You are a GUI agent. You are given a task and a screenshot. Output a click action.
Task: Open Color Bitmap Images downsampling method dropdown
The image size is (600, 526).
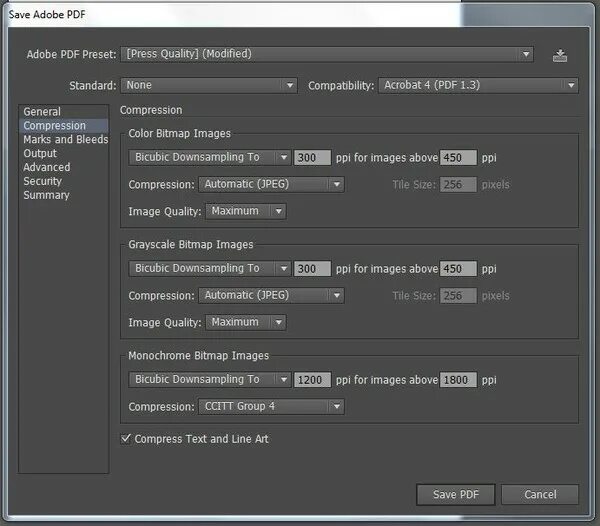click(x=210, y=157)
